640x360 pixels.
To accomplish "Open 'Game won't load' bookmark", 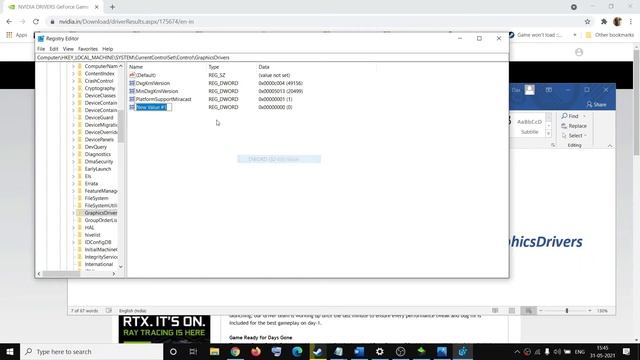I will [535, 35].
